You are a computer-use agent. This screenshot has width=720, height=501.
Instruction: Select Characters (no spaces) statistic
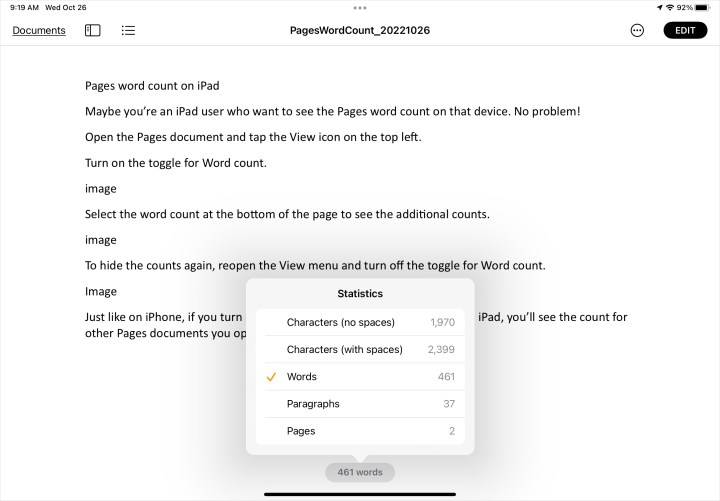360,322
